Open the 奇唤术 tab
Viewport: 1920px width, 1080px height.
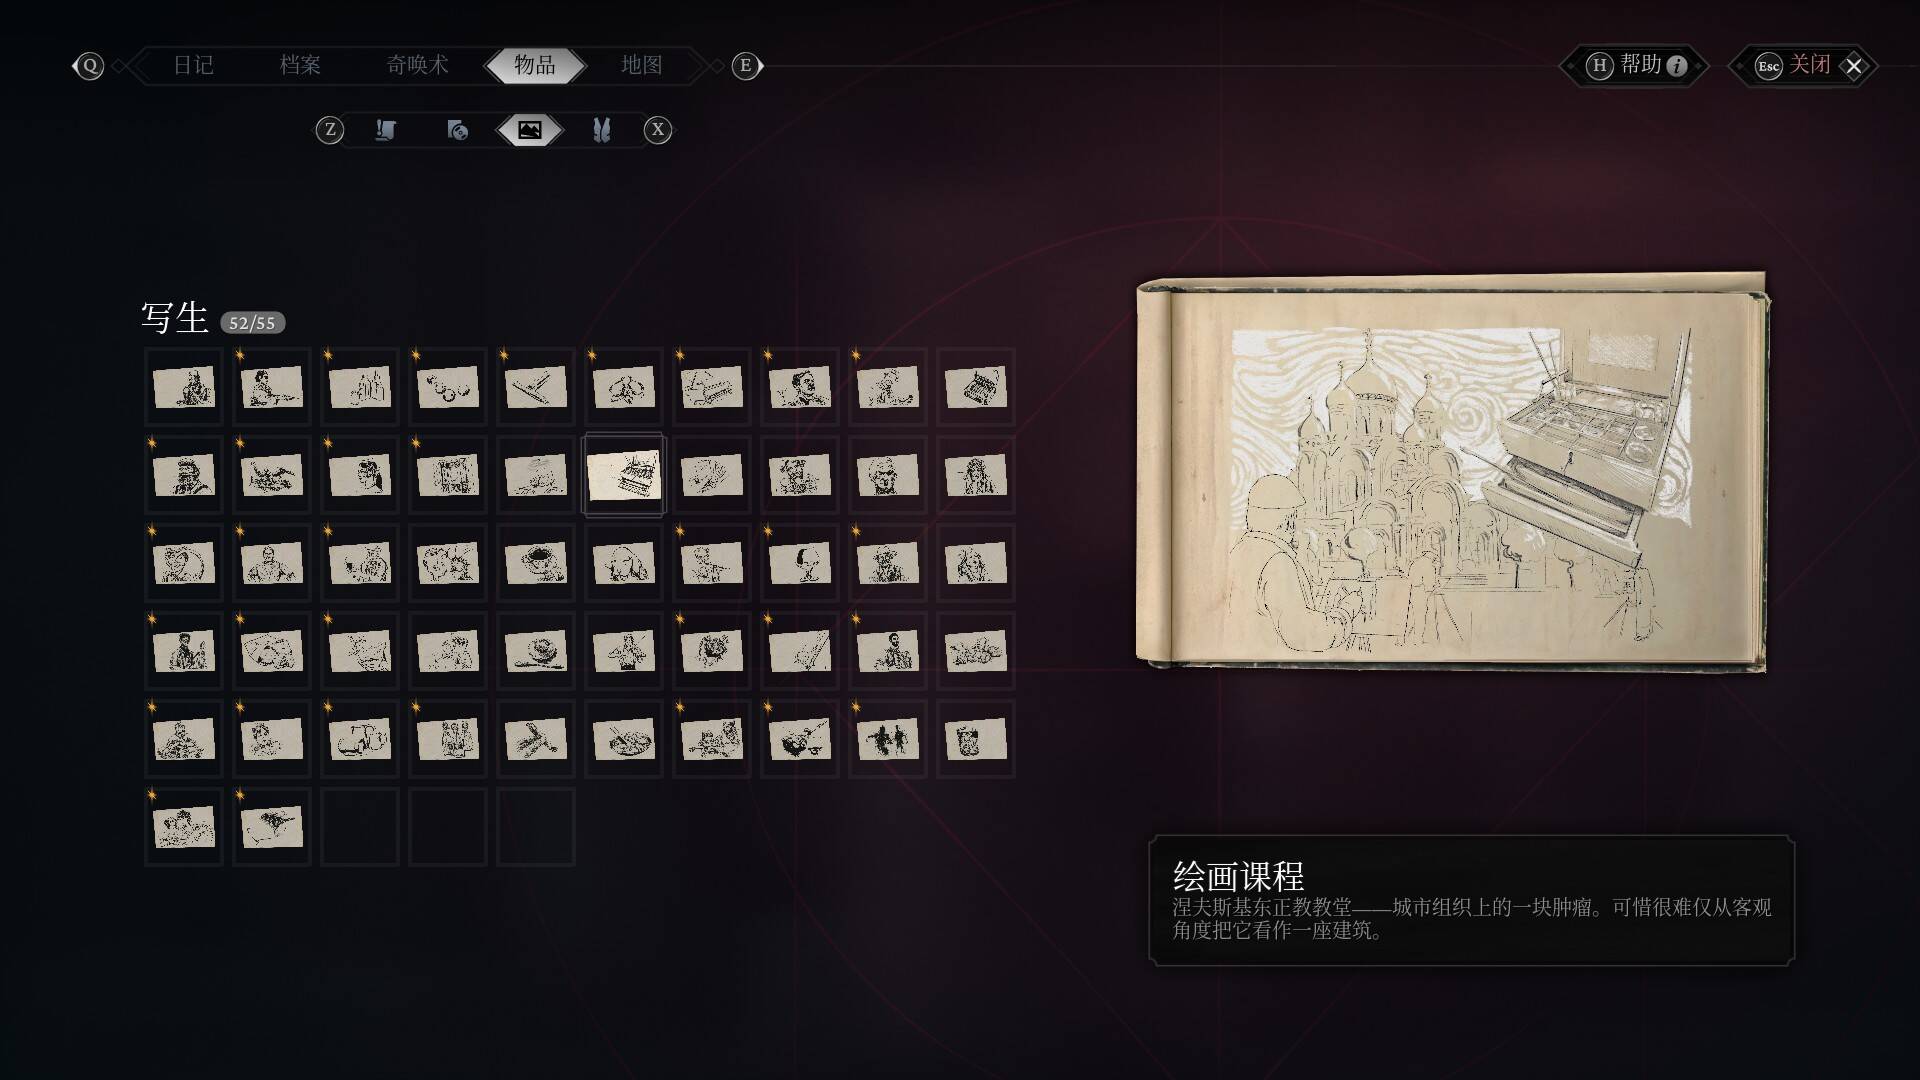(x=417, y=65)
